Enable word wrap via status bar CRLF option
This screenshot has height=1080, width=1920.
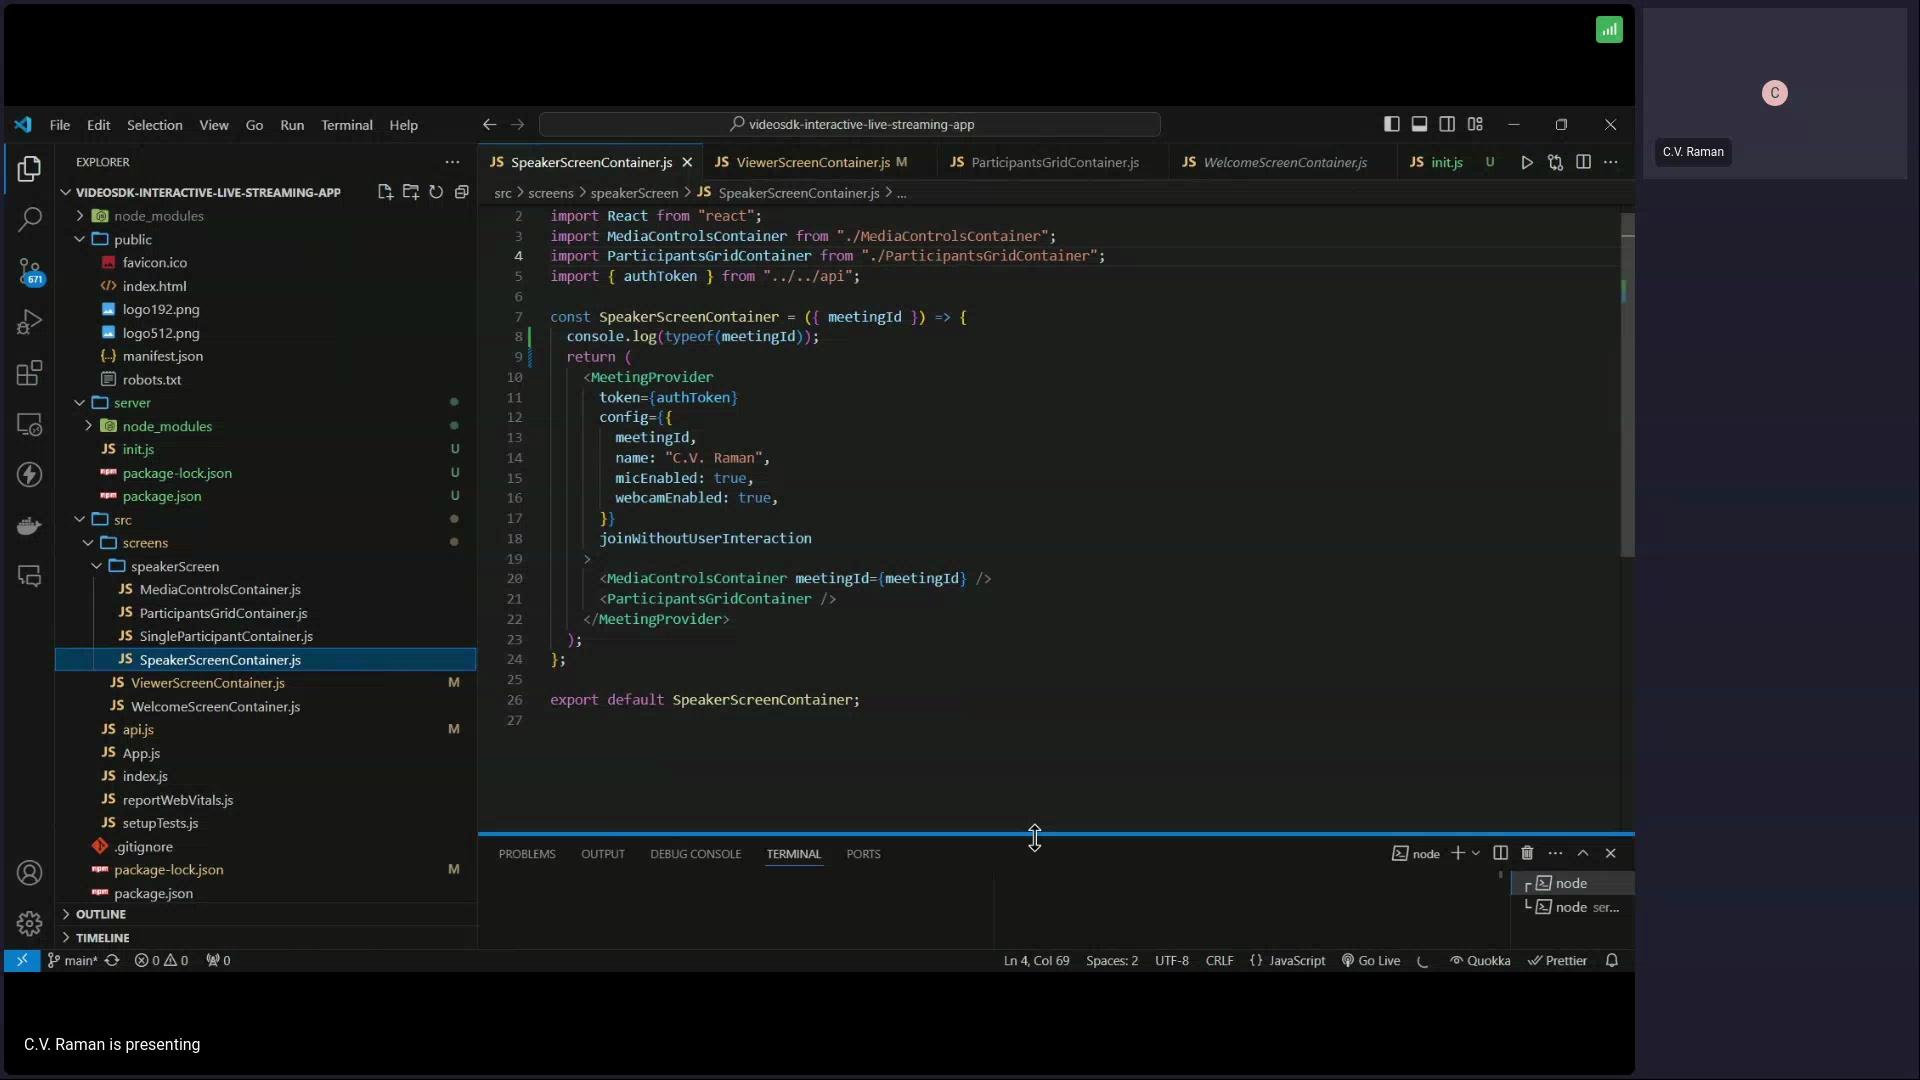1218,960
